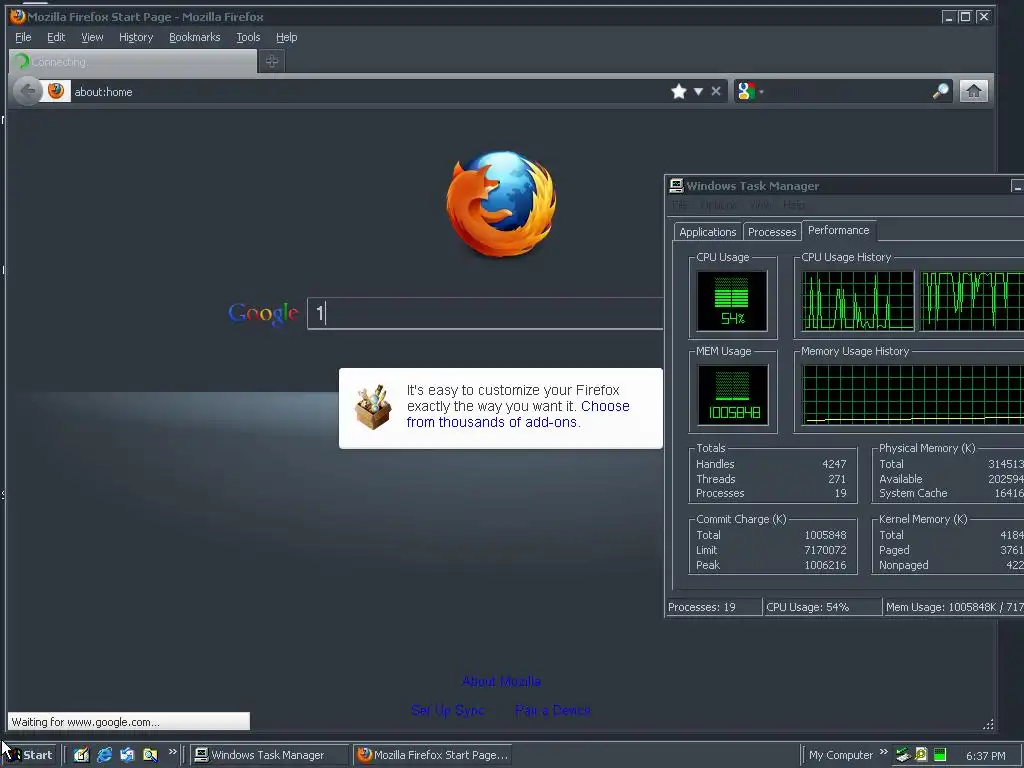Open the Google search engine icon in the search bar
The width and height of the screenshot is (1024, 768).
pos(745,91)
